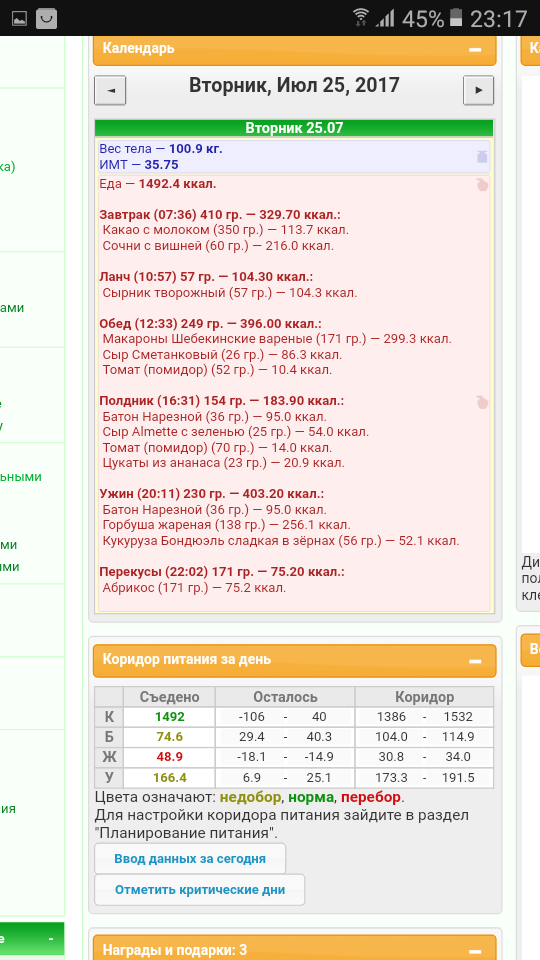
Task: Open the Завтрак (07:36) meal entry
Action: click(220, 216)
